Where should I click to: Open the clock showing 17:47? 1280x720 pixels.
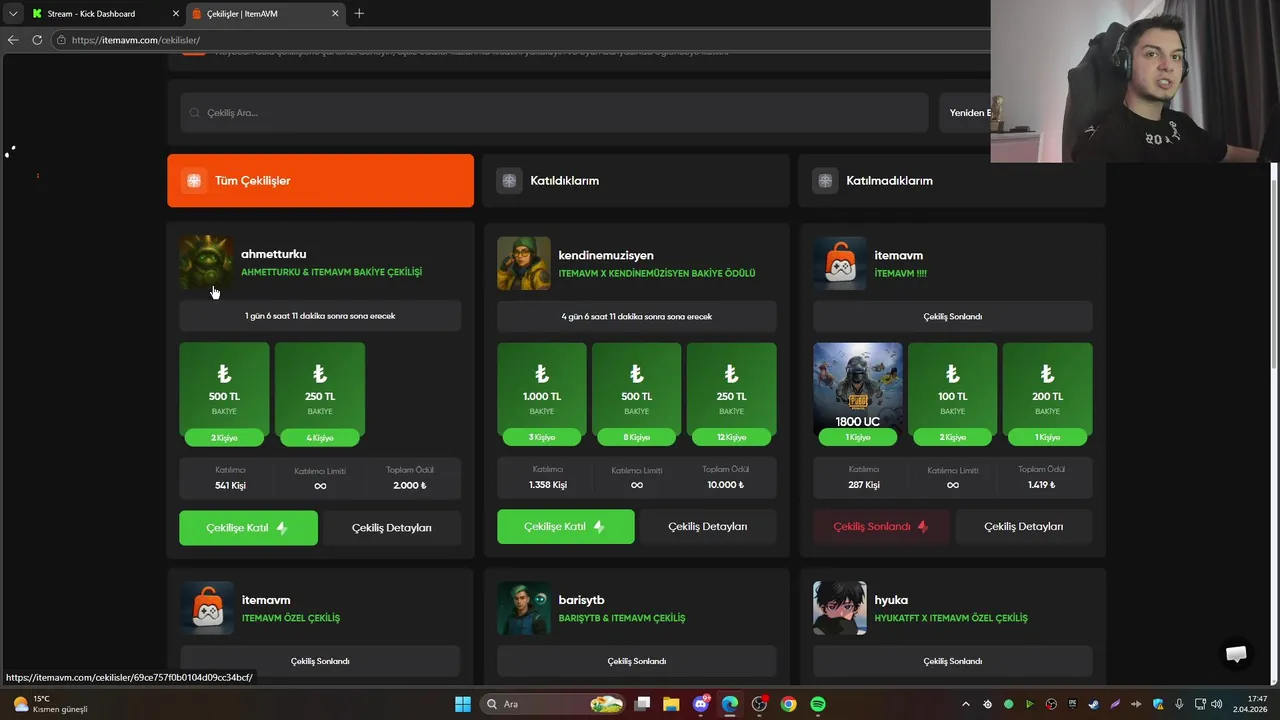(1251, 704)
